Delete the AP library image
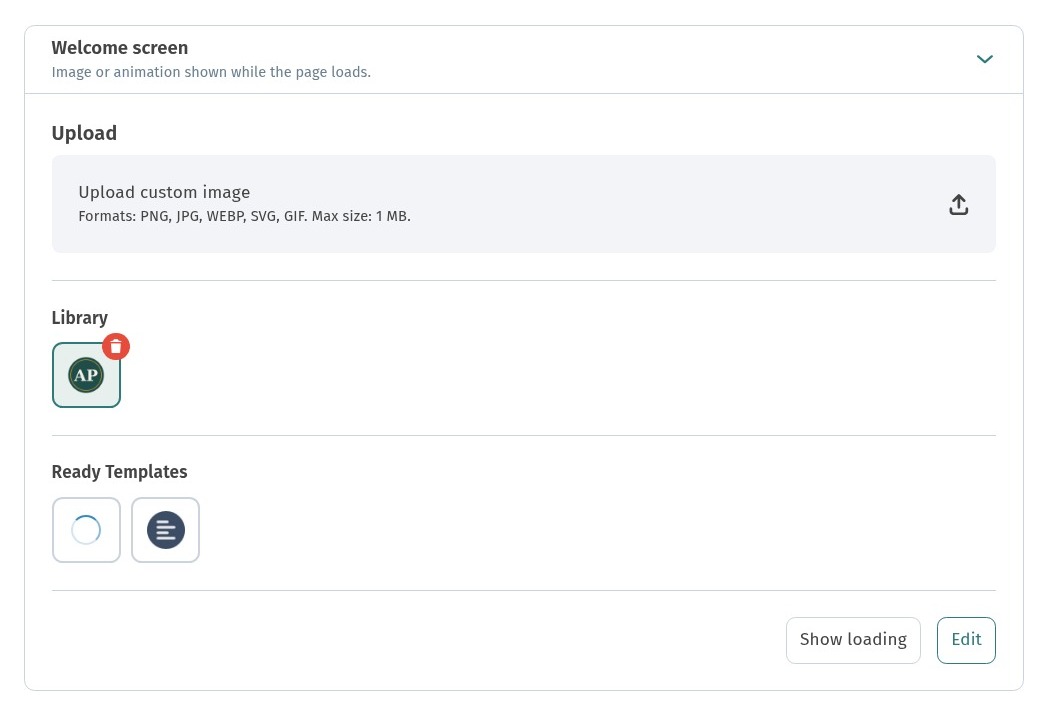The height and width of the screenshot is (715, 1048). point(116,347)
